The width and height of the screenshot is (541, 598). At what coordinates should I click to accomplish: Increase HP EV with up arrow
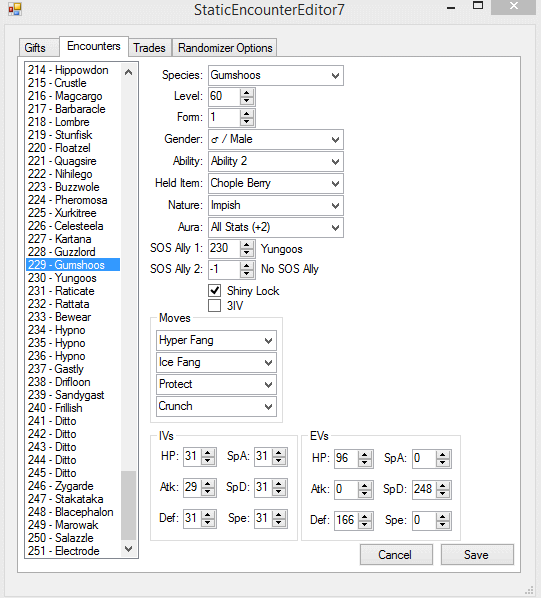click(365, 455)
